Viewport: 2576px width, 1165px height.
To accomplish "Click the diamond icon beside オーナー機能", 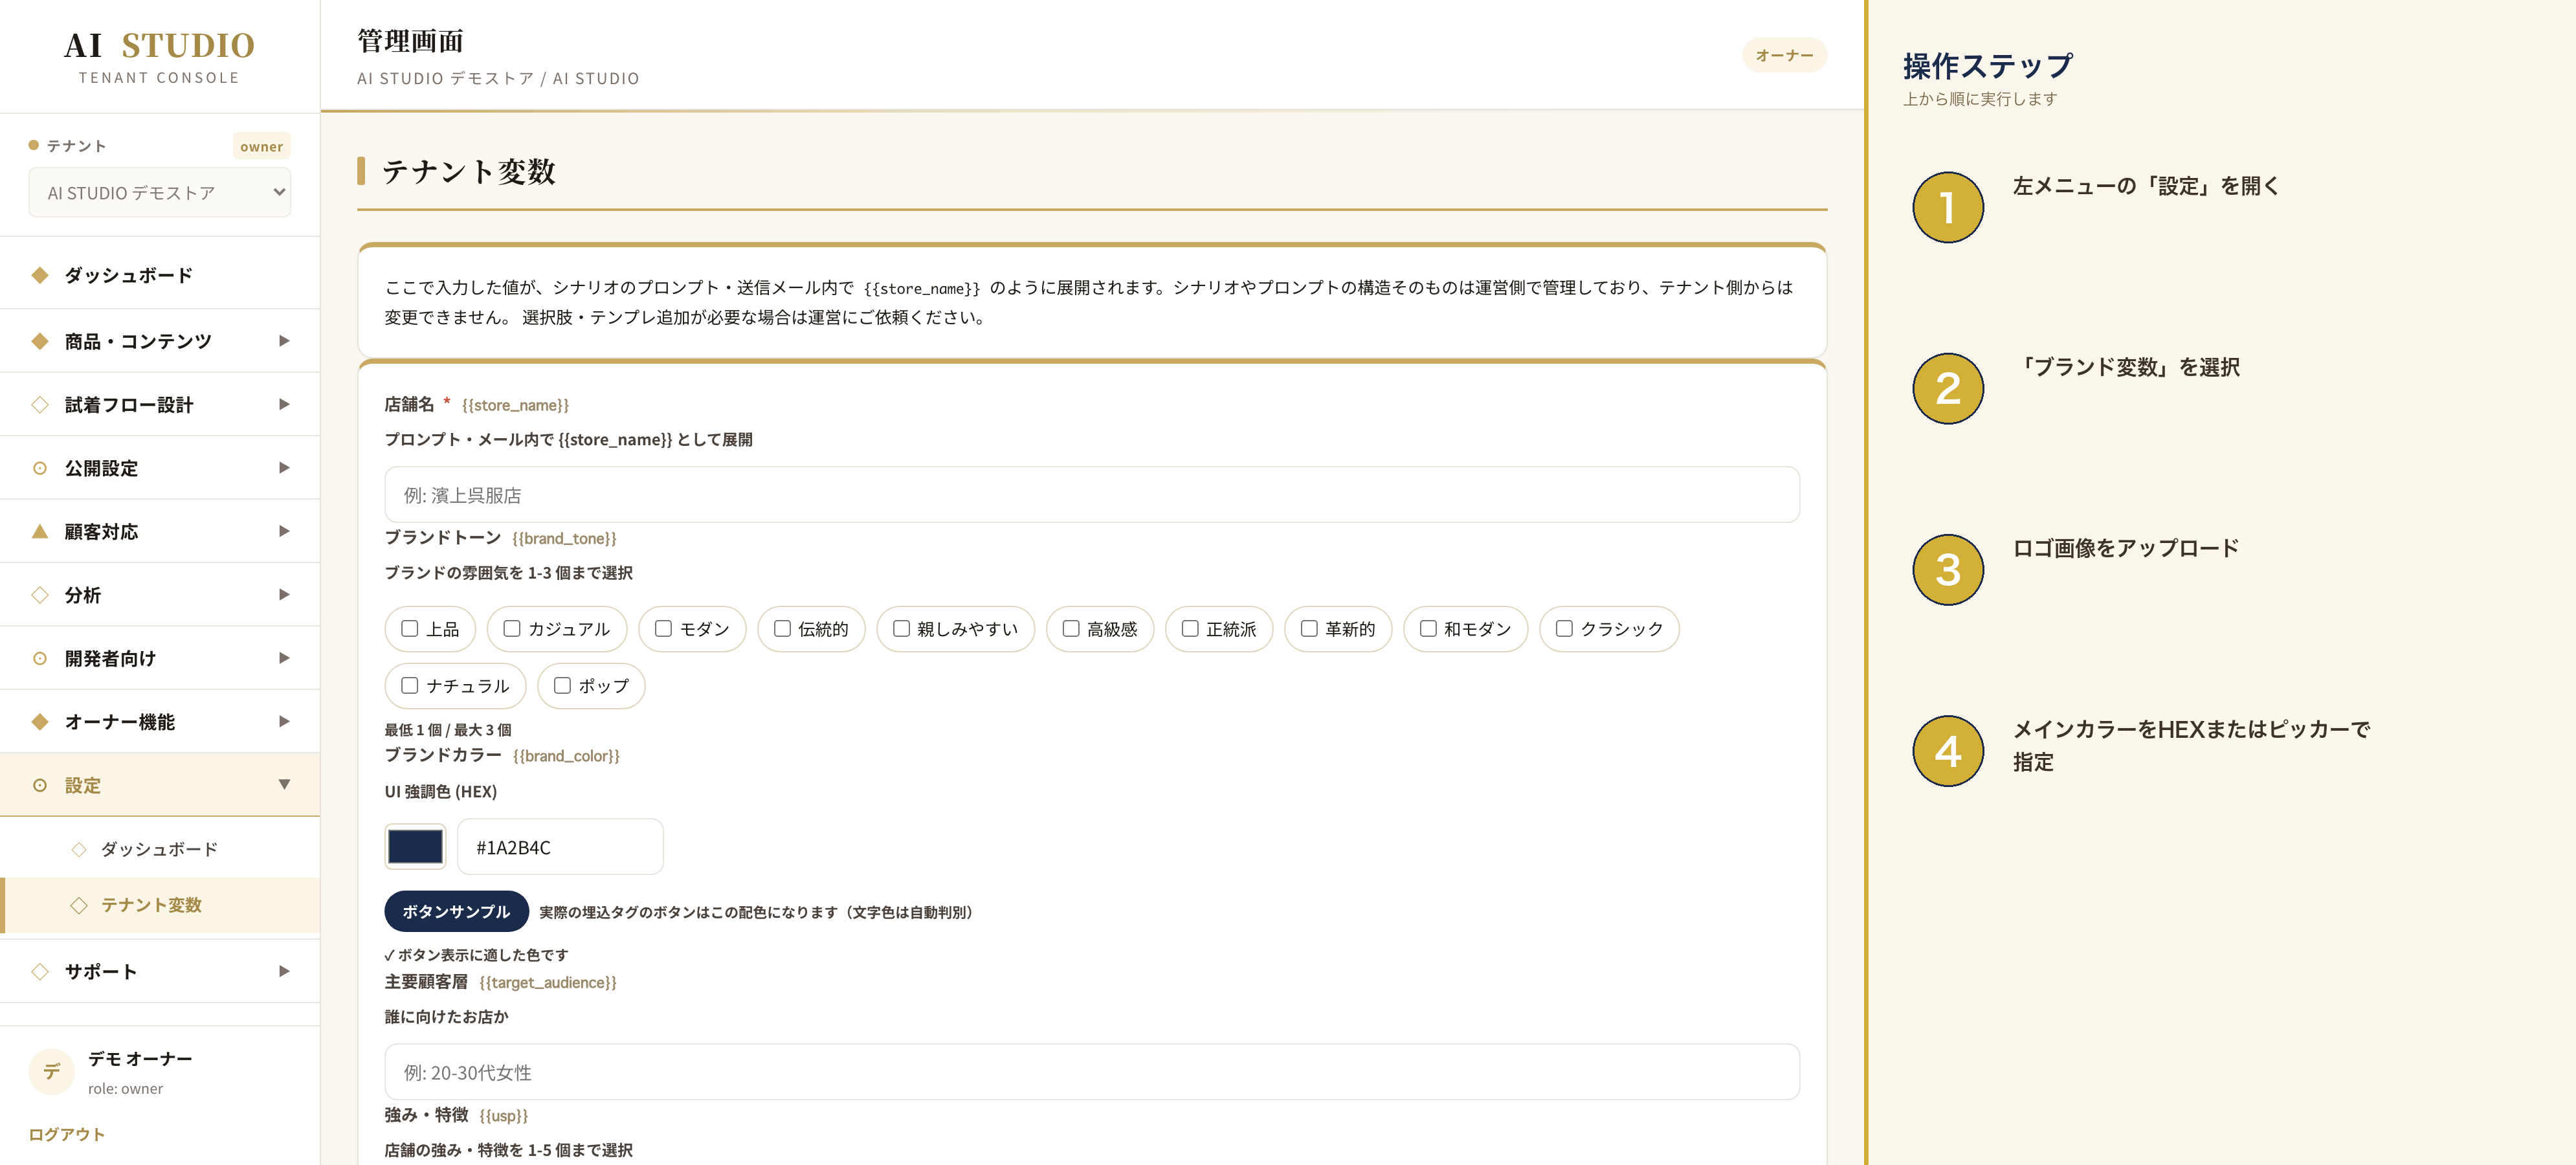I will point(40,722).
